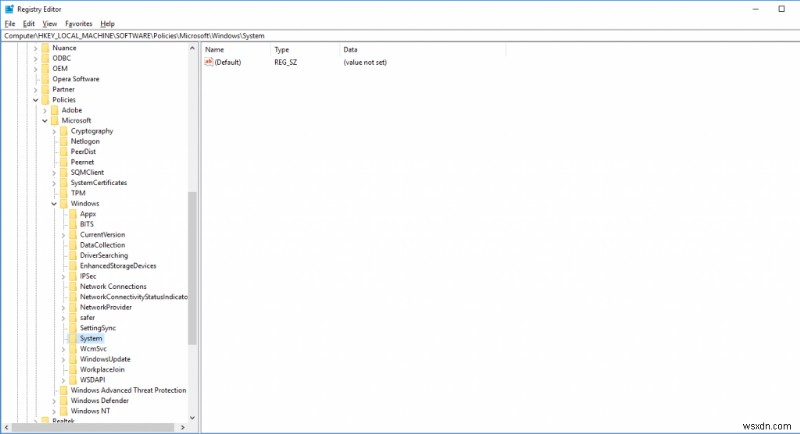This screenshot has height=434, width=800.
Task: Click the Windows Defender folder icon
Action: tap(64, 400)
